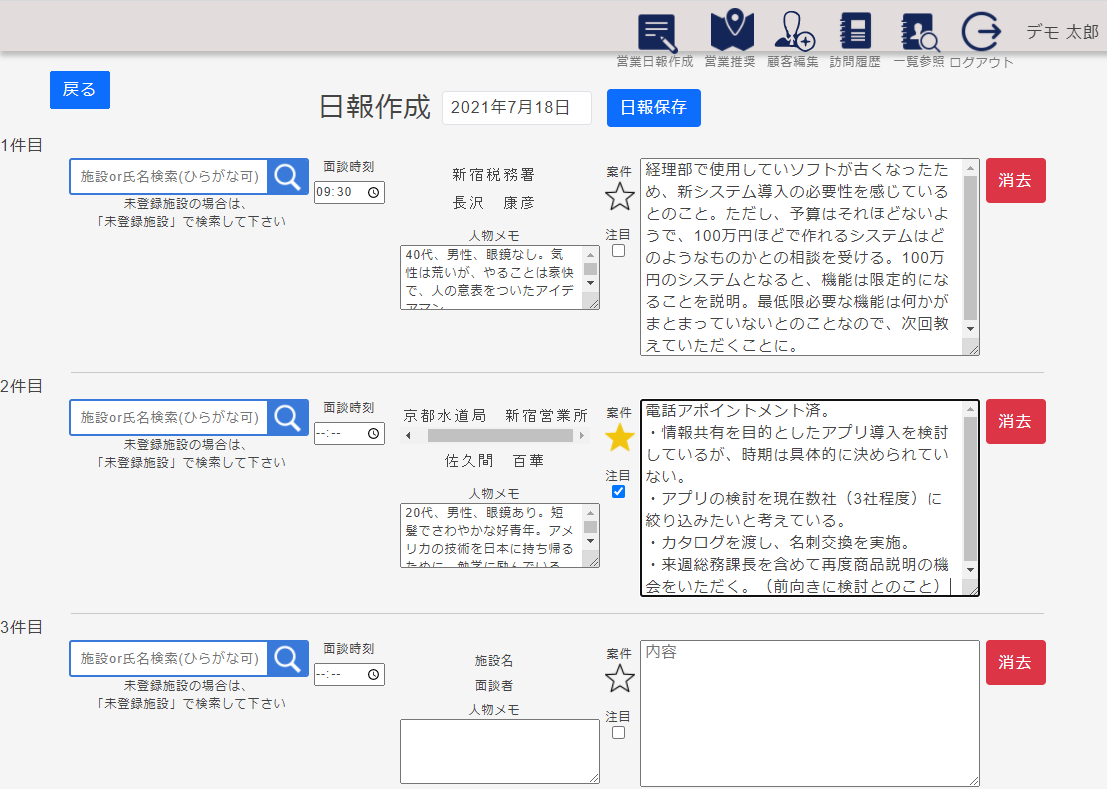1107x789 pixels.
Task: Open the 面談時刻 clock picker in 3件目
Action: [x=373, y=675]
